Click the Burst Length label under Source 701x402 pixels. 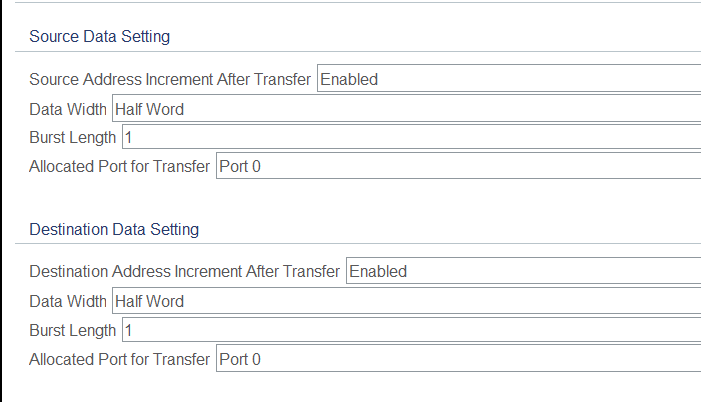73,137
